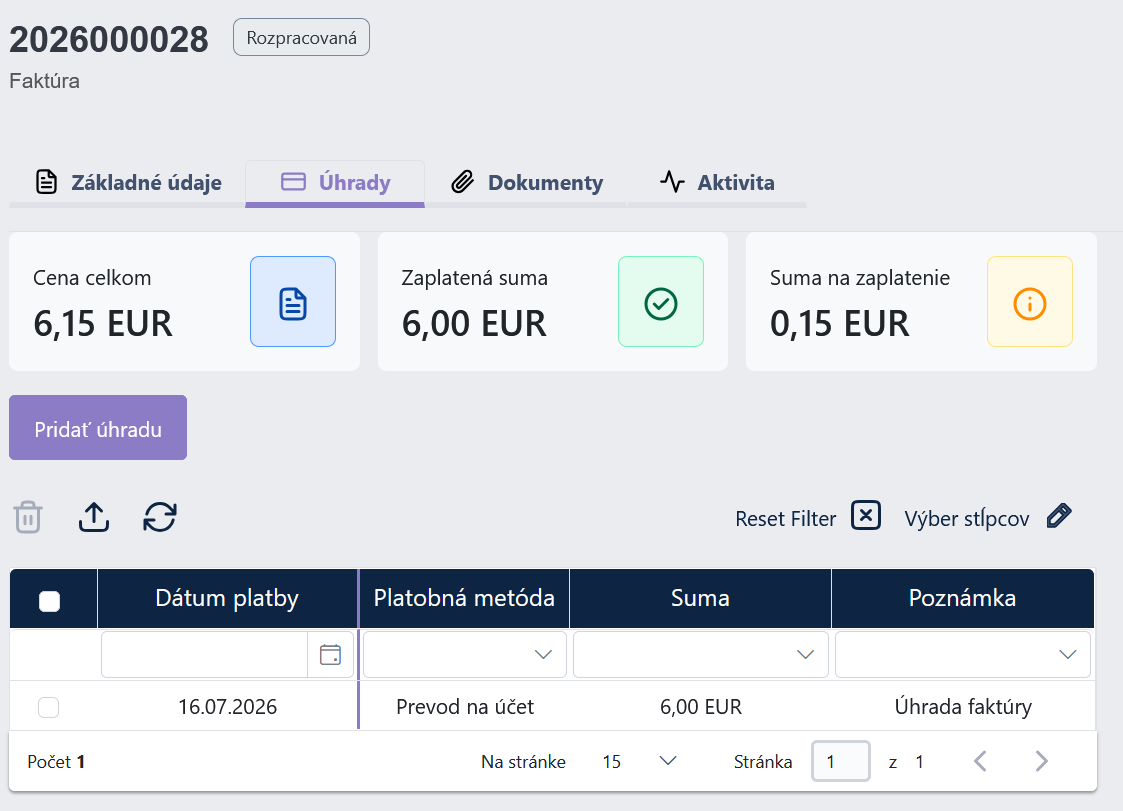Open the calendar picker in Dátum platby filter
This screenshot has height=811, width=1123.
[x=330, y=654]
